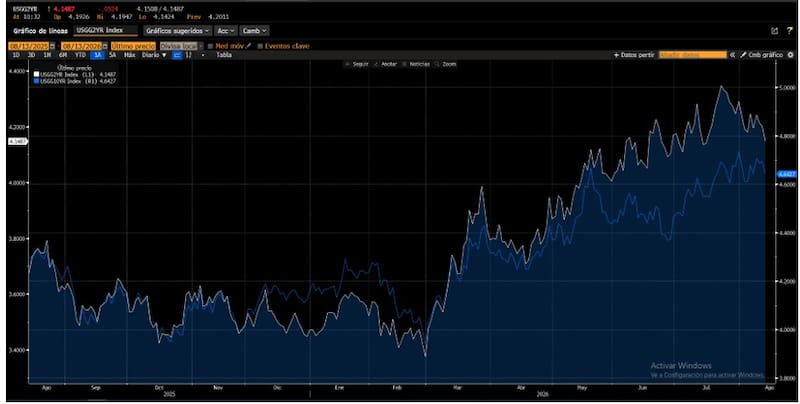Enable the Eventos clave checkbox
This screenshot has width=800, height=404.
click(x=260, y=46)
